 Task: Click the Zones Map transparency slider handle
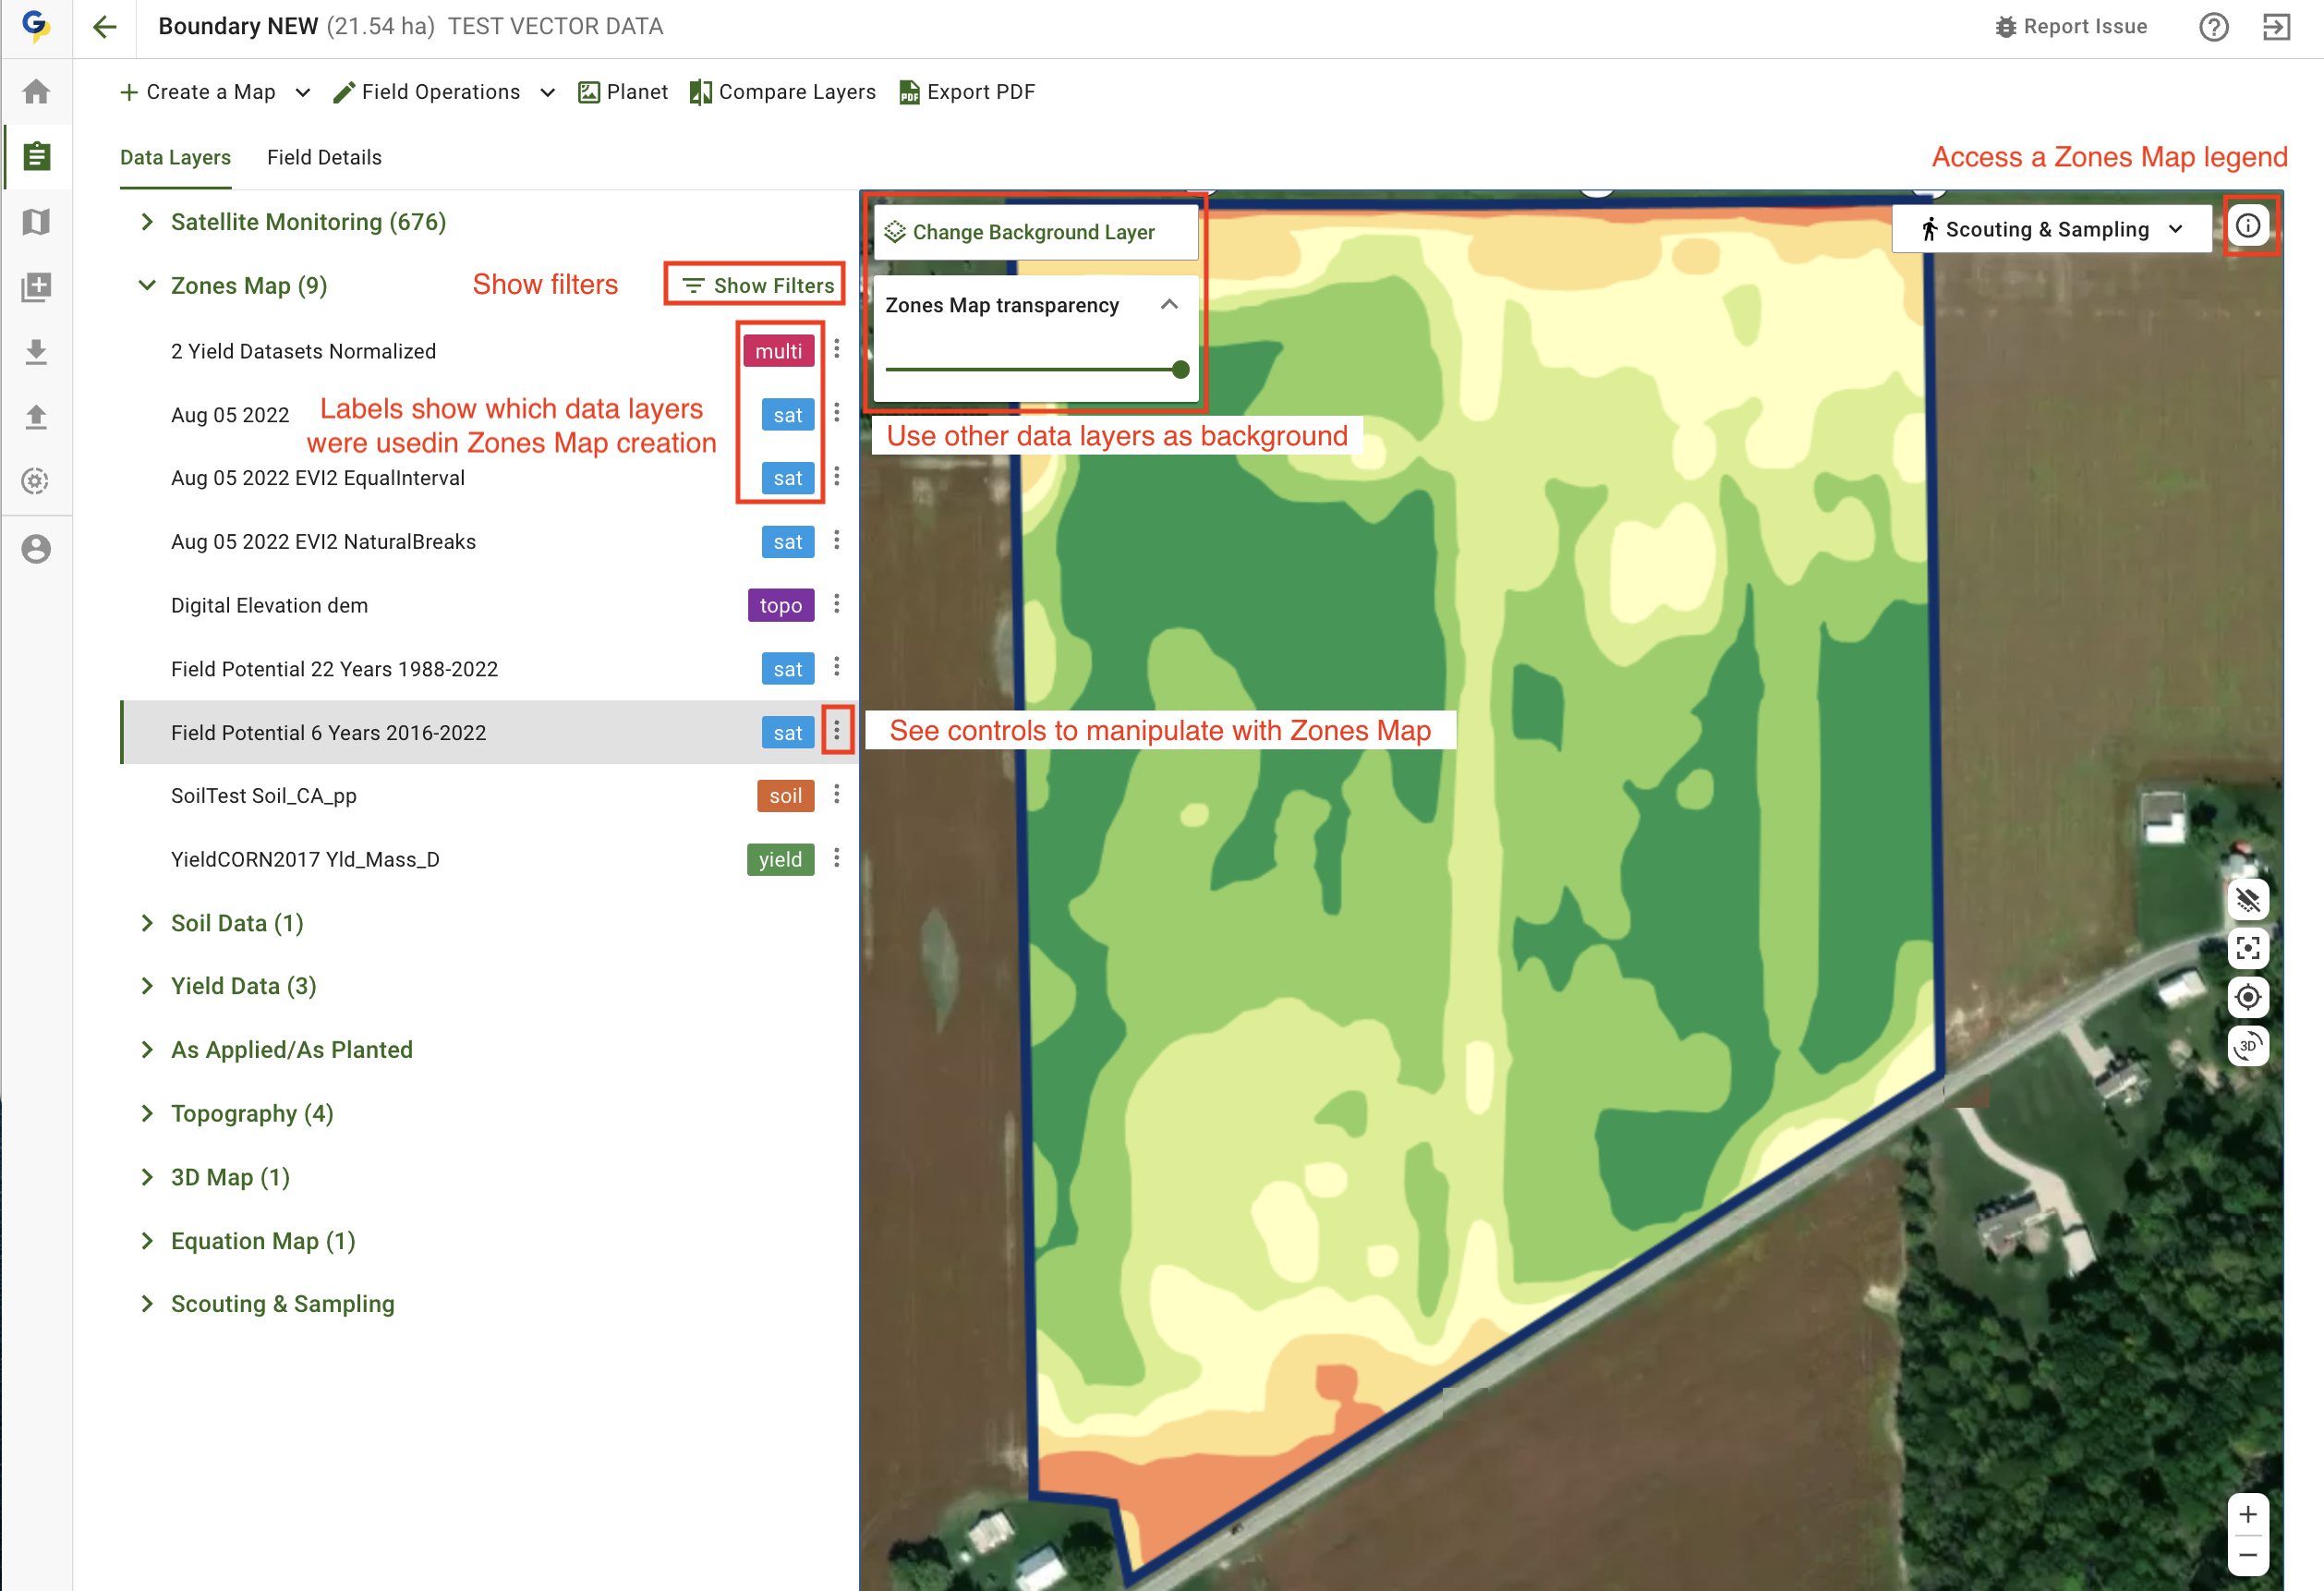point(1180,370)
